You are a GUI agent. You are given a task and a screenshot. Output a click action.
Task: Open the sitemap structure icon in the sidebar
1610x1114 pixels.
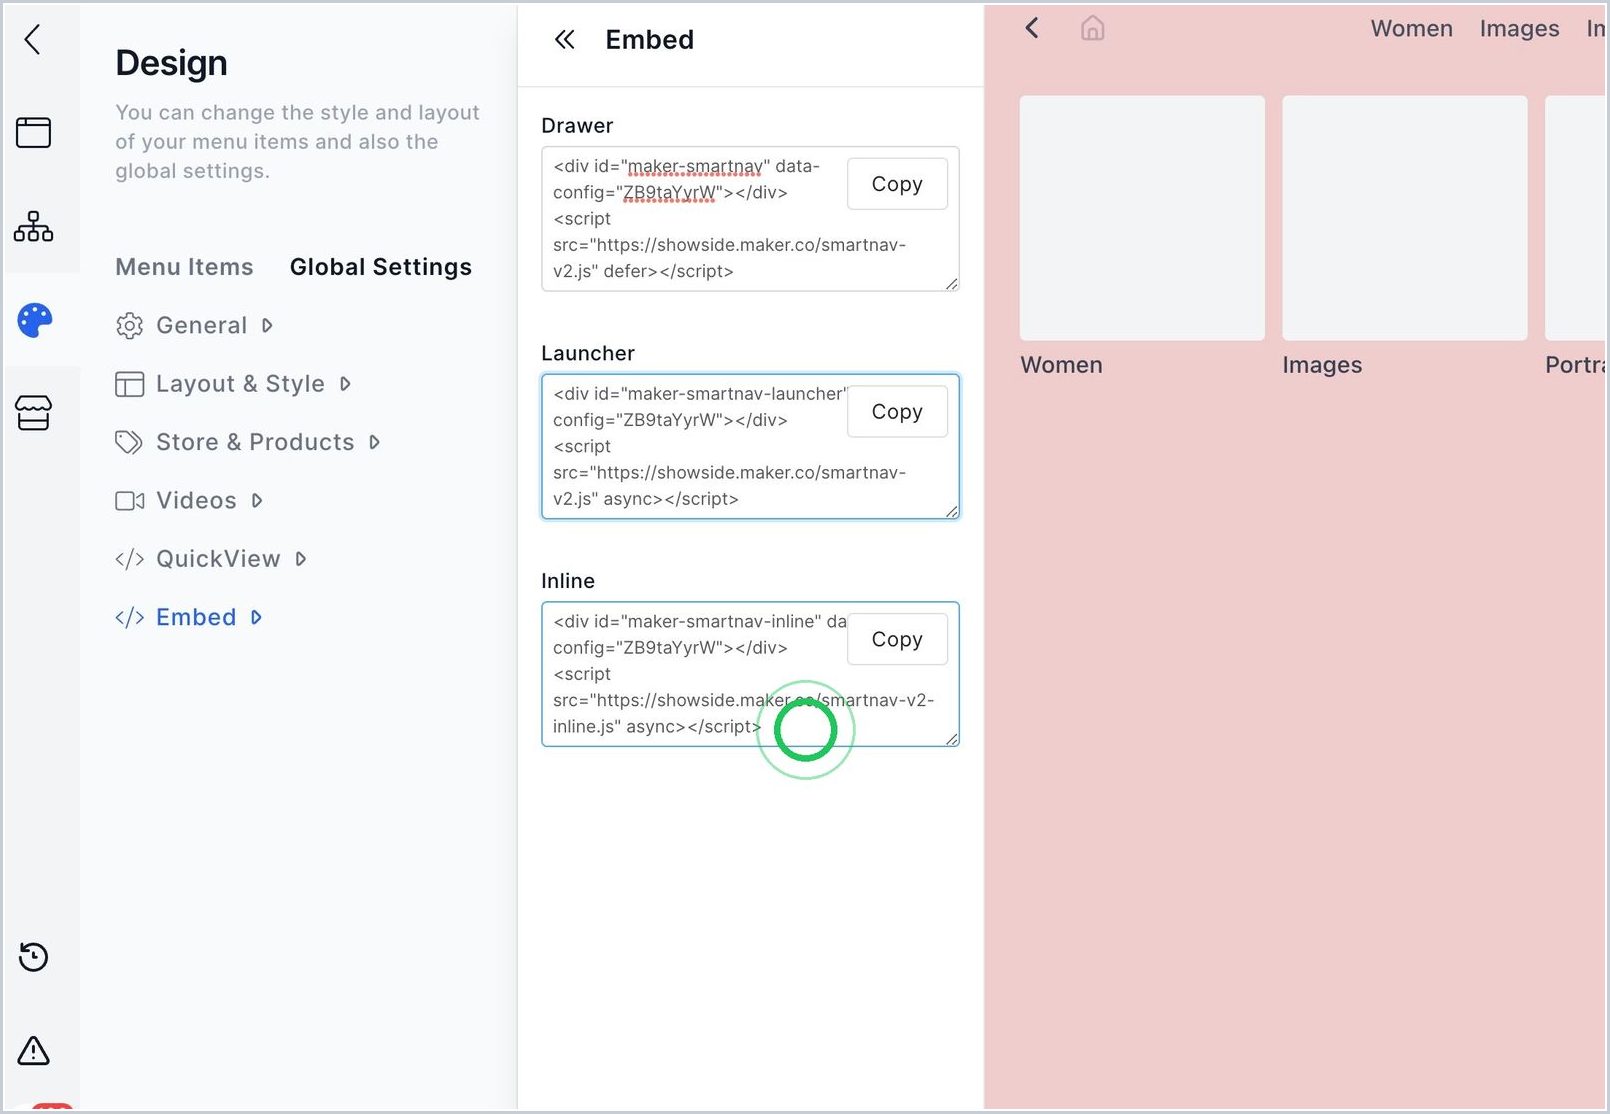[x=33, y=226]
